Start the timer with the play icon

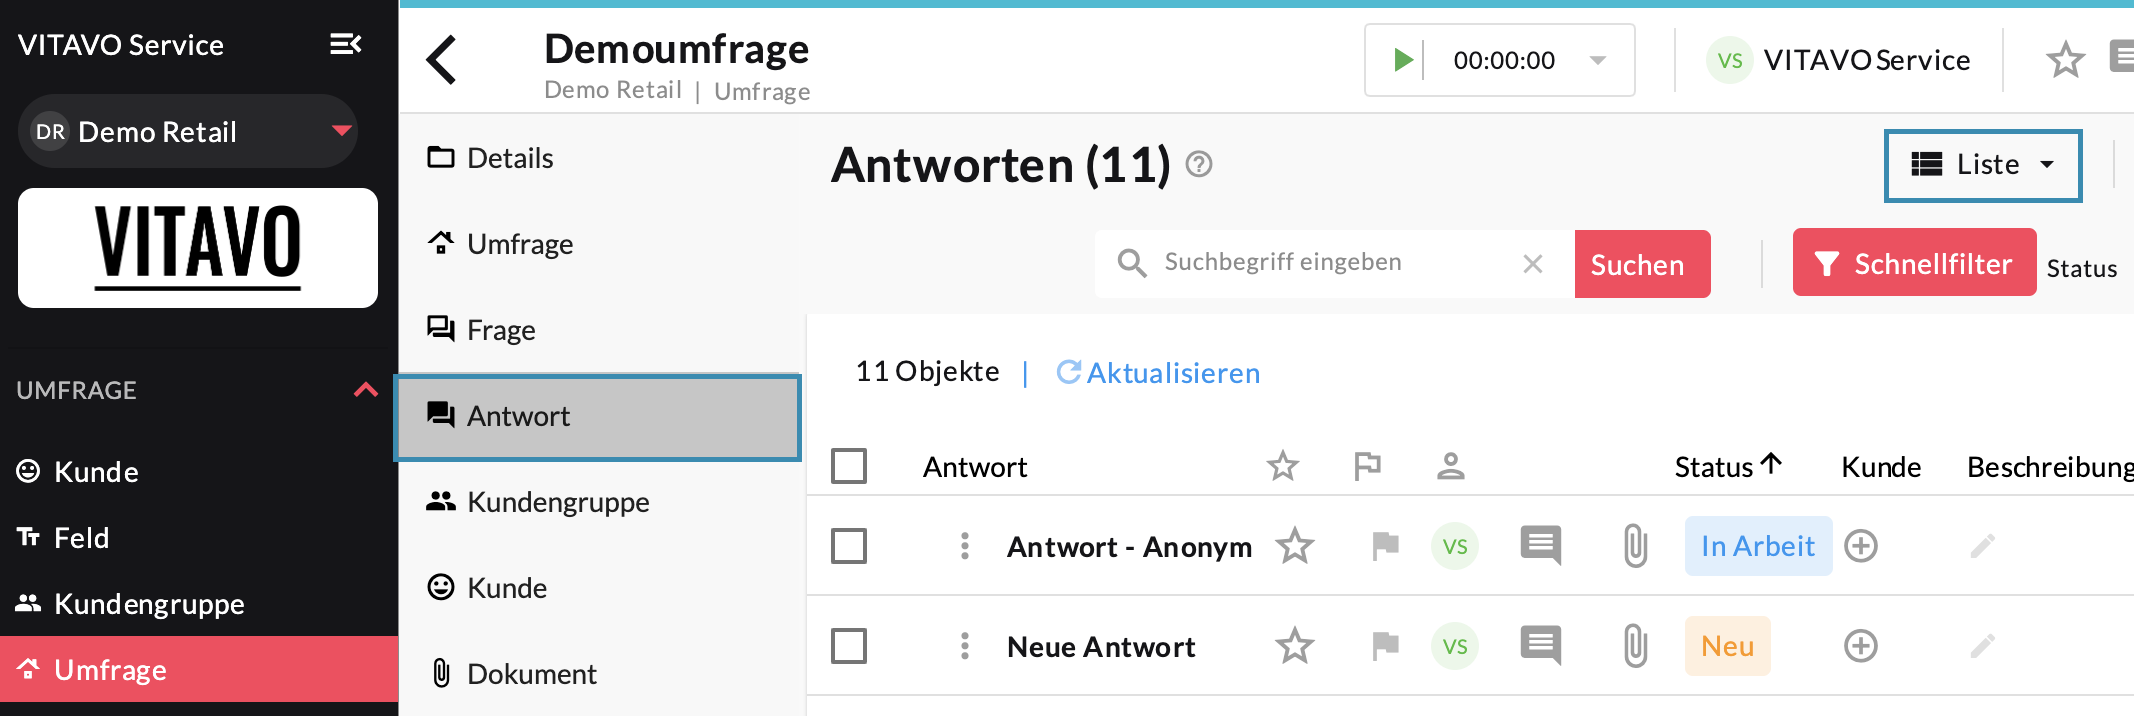[x=1403, y=60]
